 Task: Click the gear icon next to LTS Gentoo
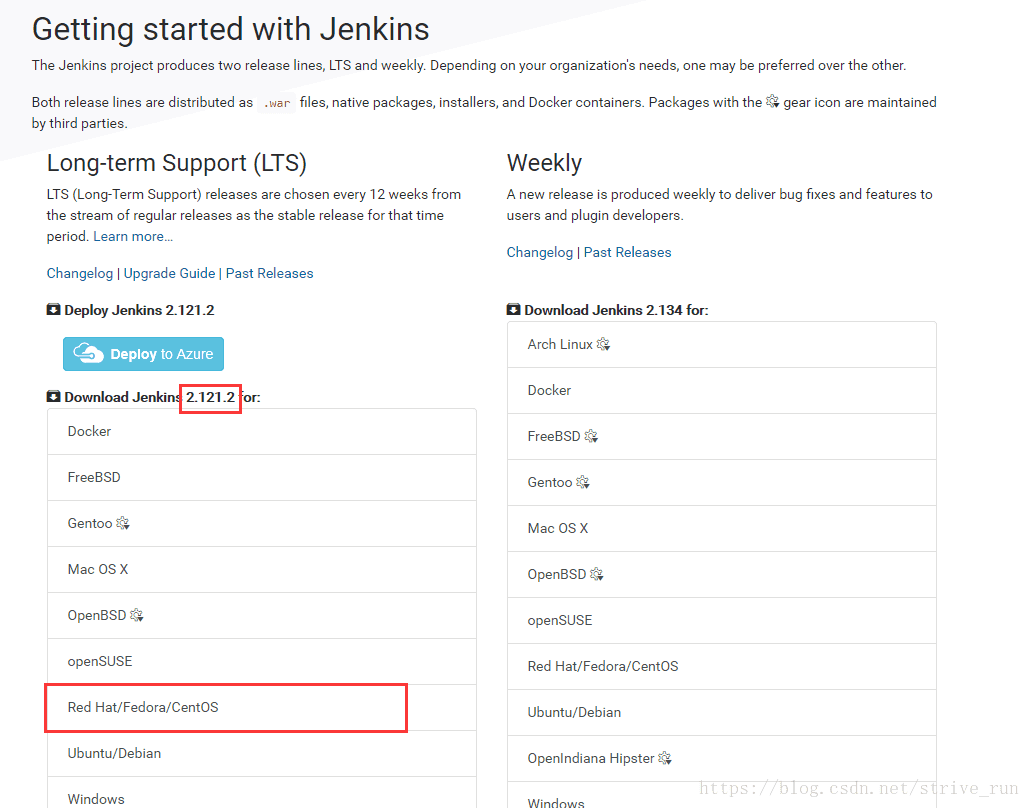123,524
